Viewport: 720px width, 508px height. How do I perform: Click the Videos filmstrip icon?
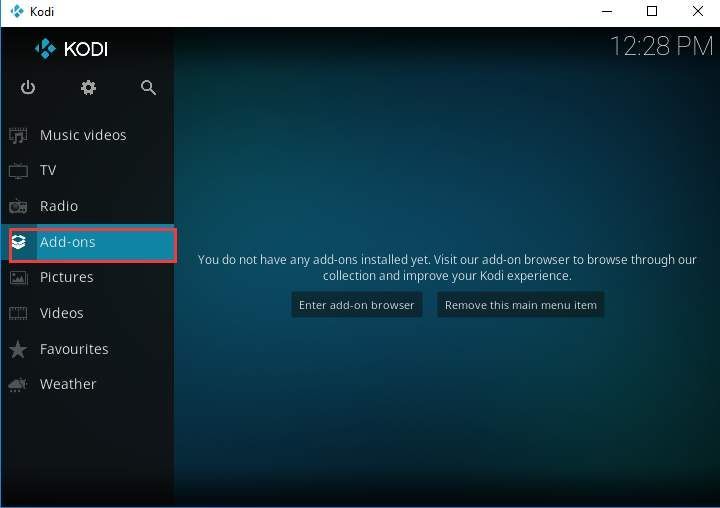pyautogui.click(x=18, y=313)
